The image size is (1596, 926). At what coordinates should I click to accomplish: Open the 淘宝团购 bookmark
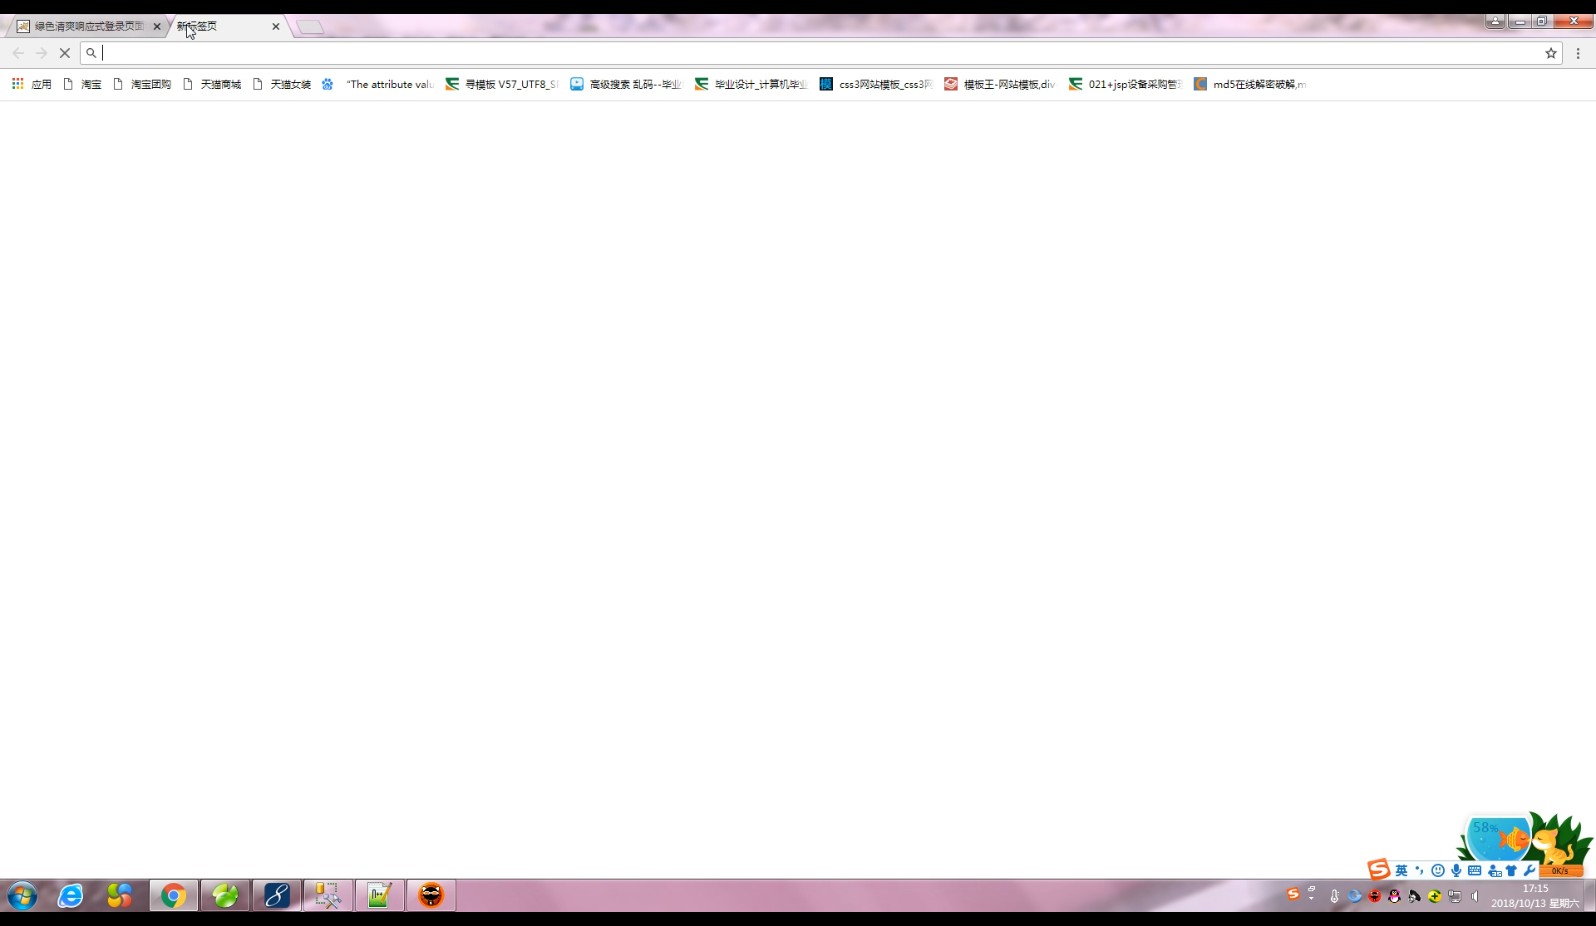point(142,84)
